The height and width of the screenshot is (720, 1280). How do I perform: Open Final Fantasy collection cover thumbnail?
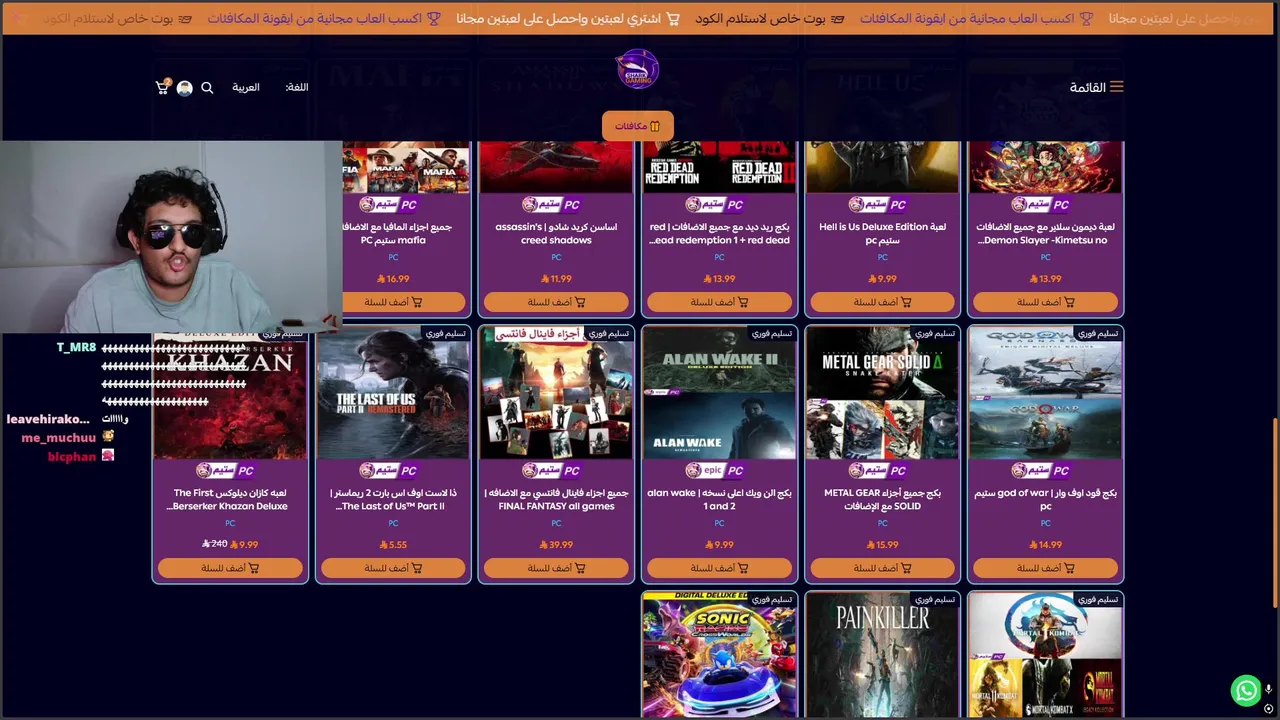click(x=556, y=393)
